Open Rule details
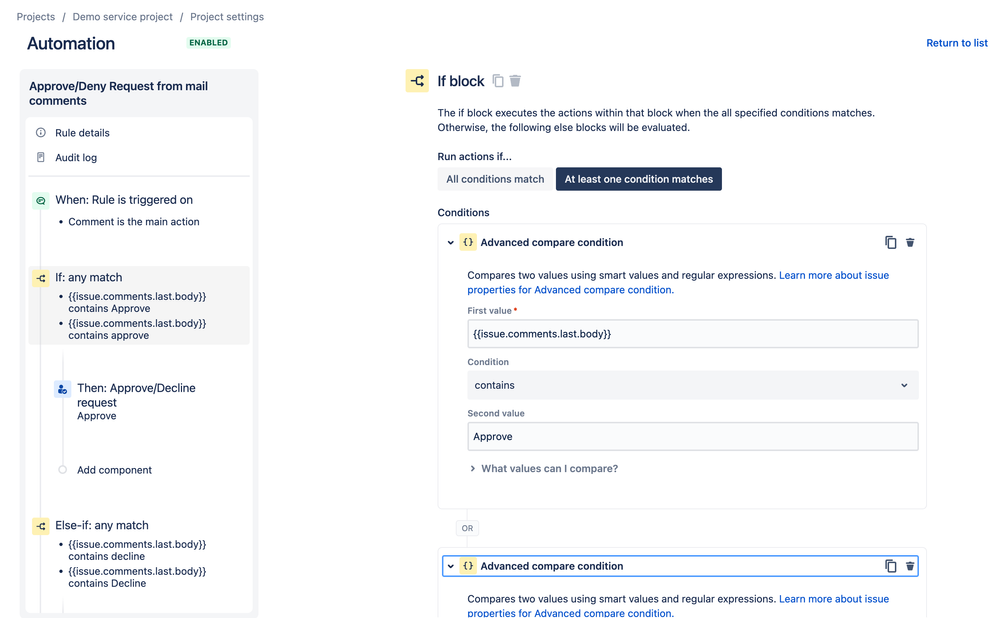999x618 pixels. click(82, 133)
